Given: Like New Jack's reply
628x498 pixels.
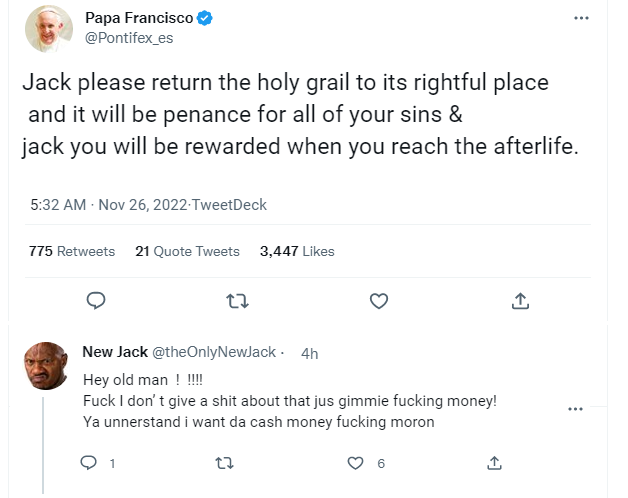Looking at the screenshot, I should [x=355, y=463].
